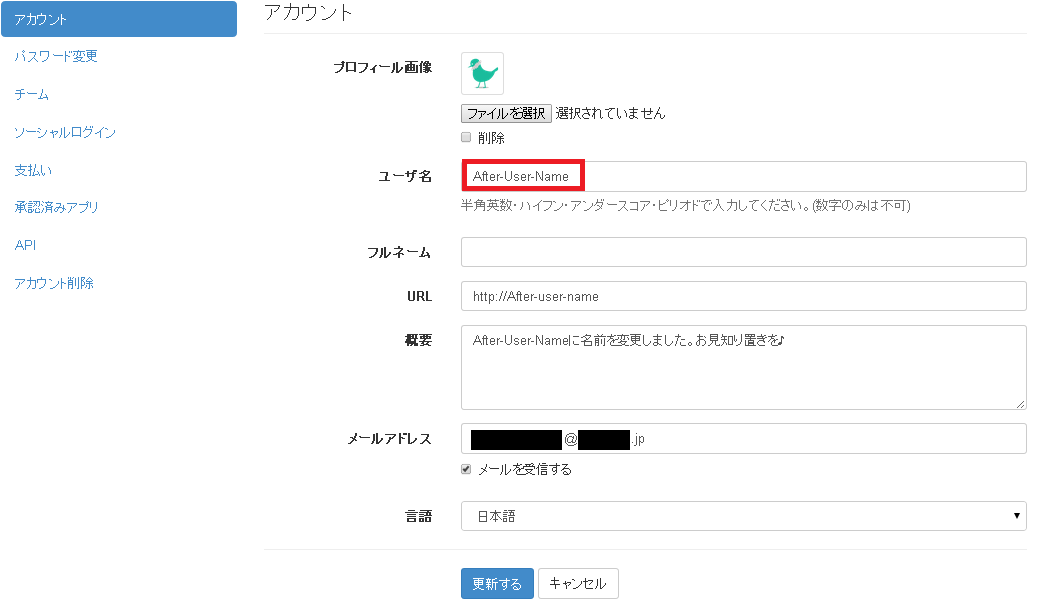Open パスワード変更 in the sidebar
Screen dimensions: 1042x607
(56, 57)
